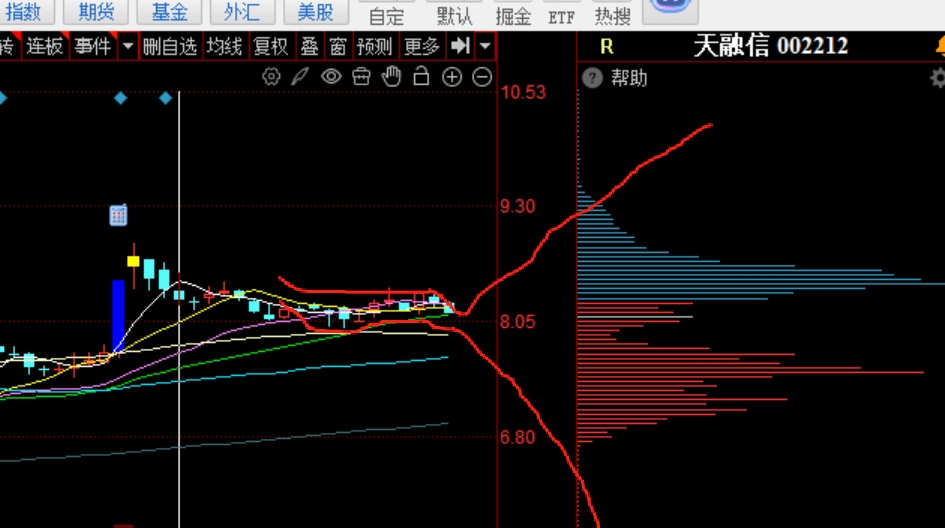Click the rightmost blue diamond marker
This screenshot has height=528, width=945.
[166, 98]
